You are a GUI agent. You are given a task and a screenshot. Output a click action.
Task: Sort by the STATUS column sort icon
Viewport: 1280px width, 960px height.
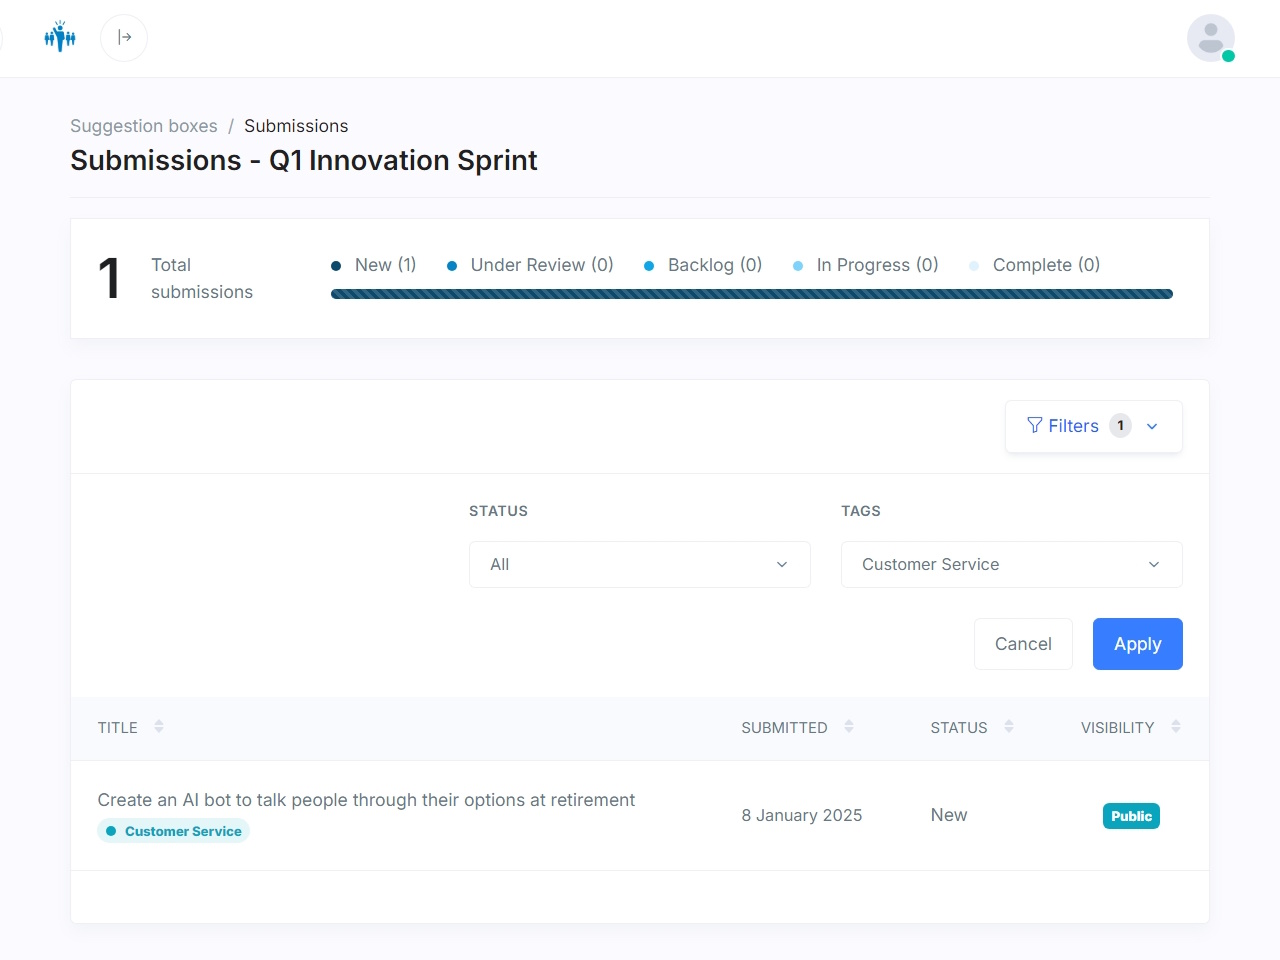[x=1009, y=727]
